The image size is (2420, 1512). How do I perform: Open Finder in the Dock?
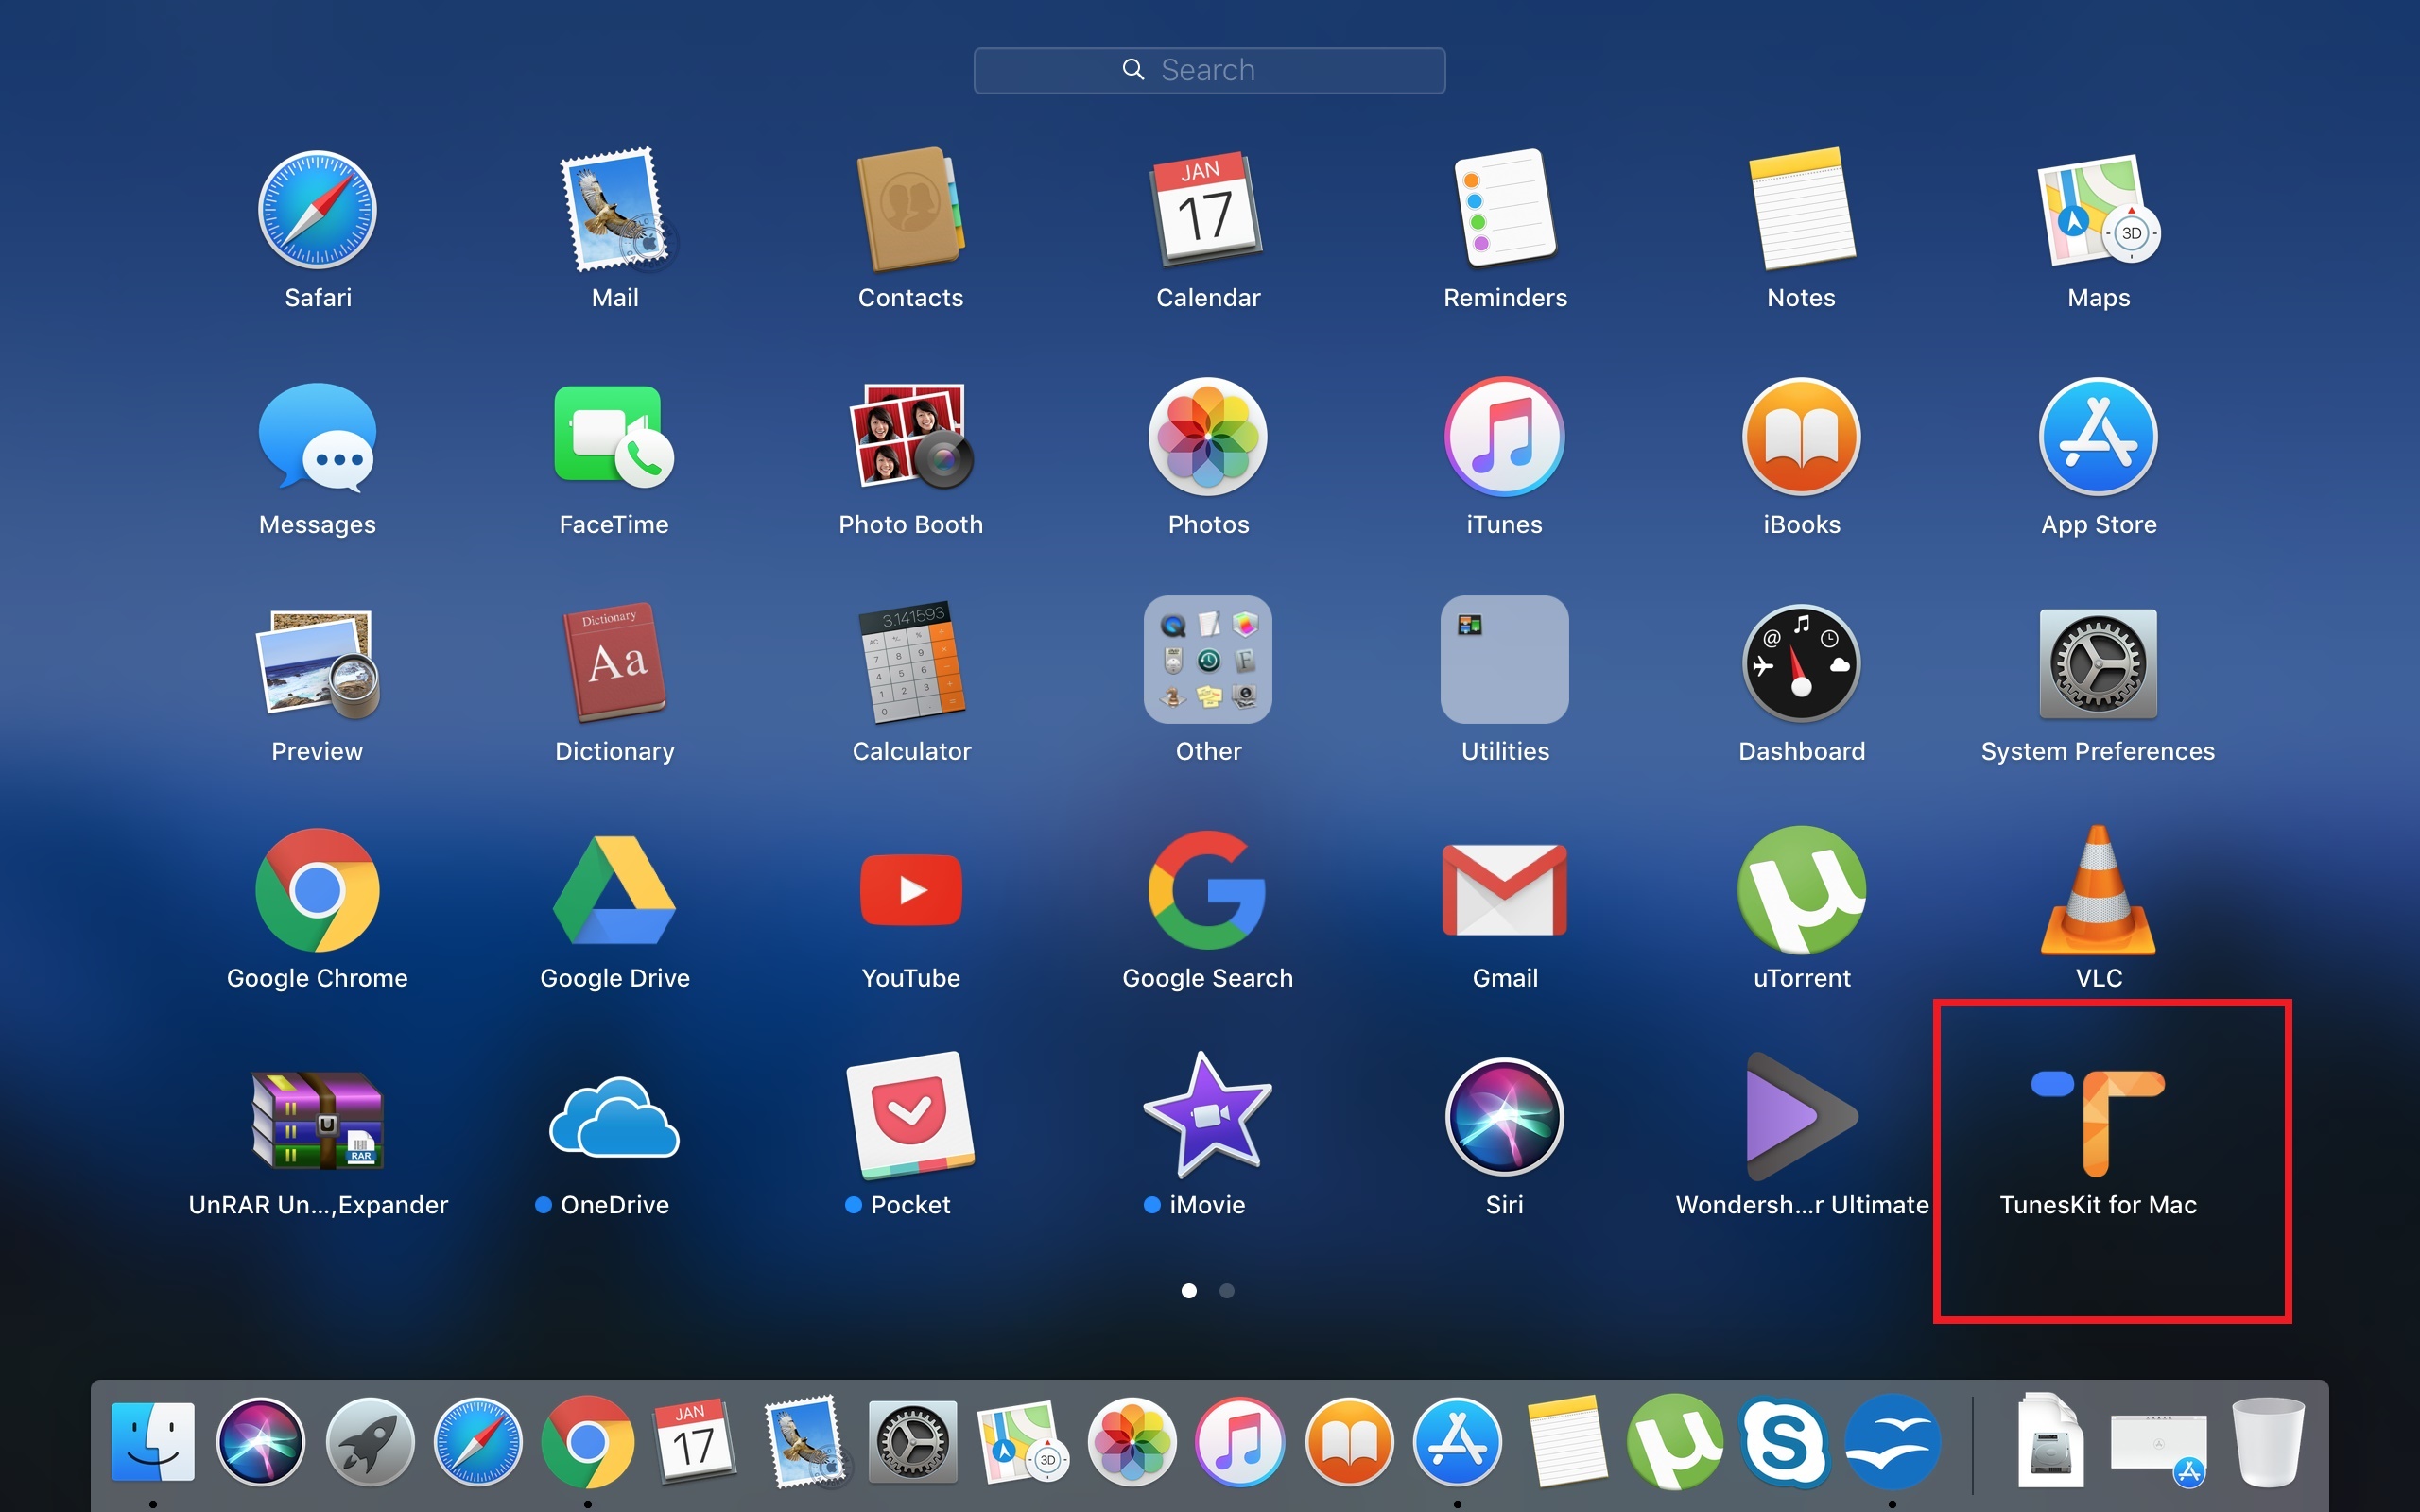(153, 1441)
